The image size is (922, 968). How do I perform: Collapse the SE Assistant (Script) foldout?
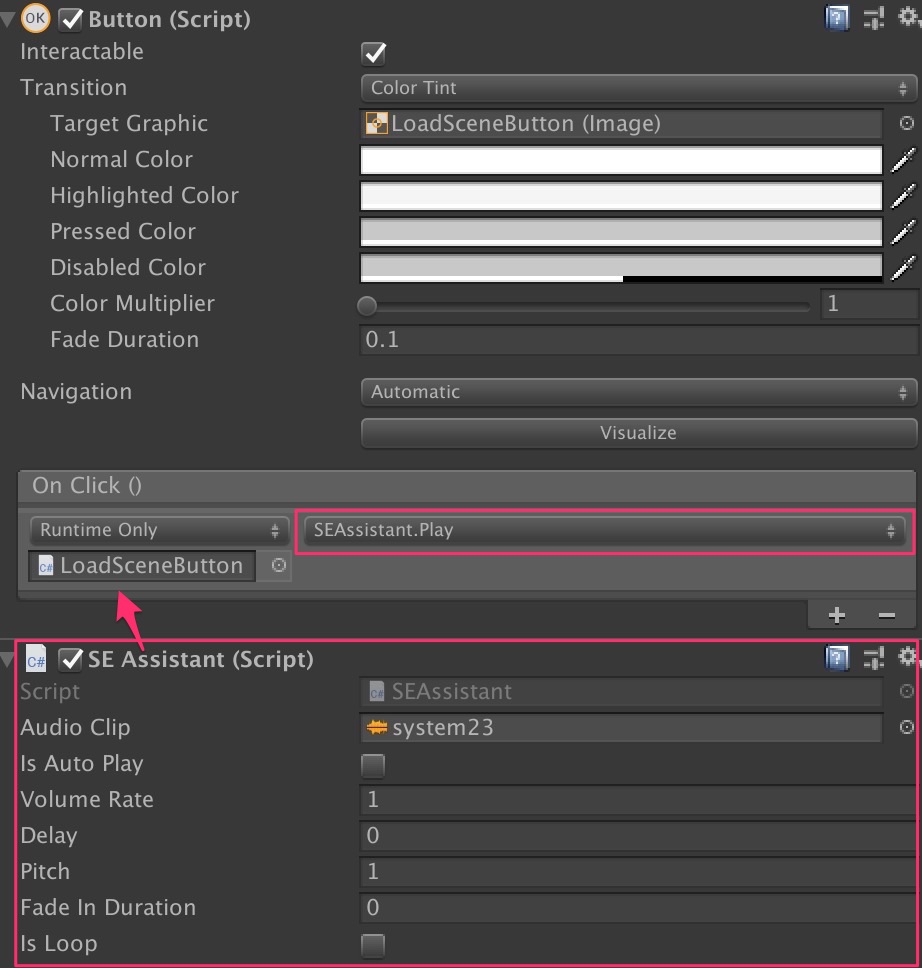[x=7, y=660]
